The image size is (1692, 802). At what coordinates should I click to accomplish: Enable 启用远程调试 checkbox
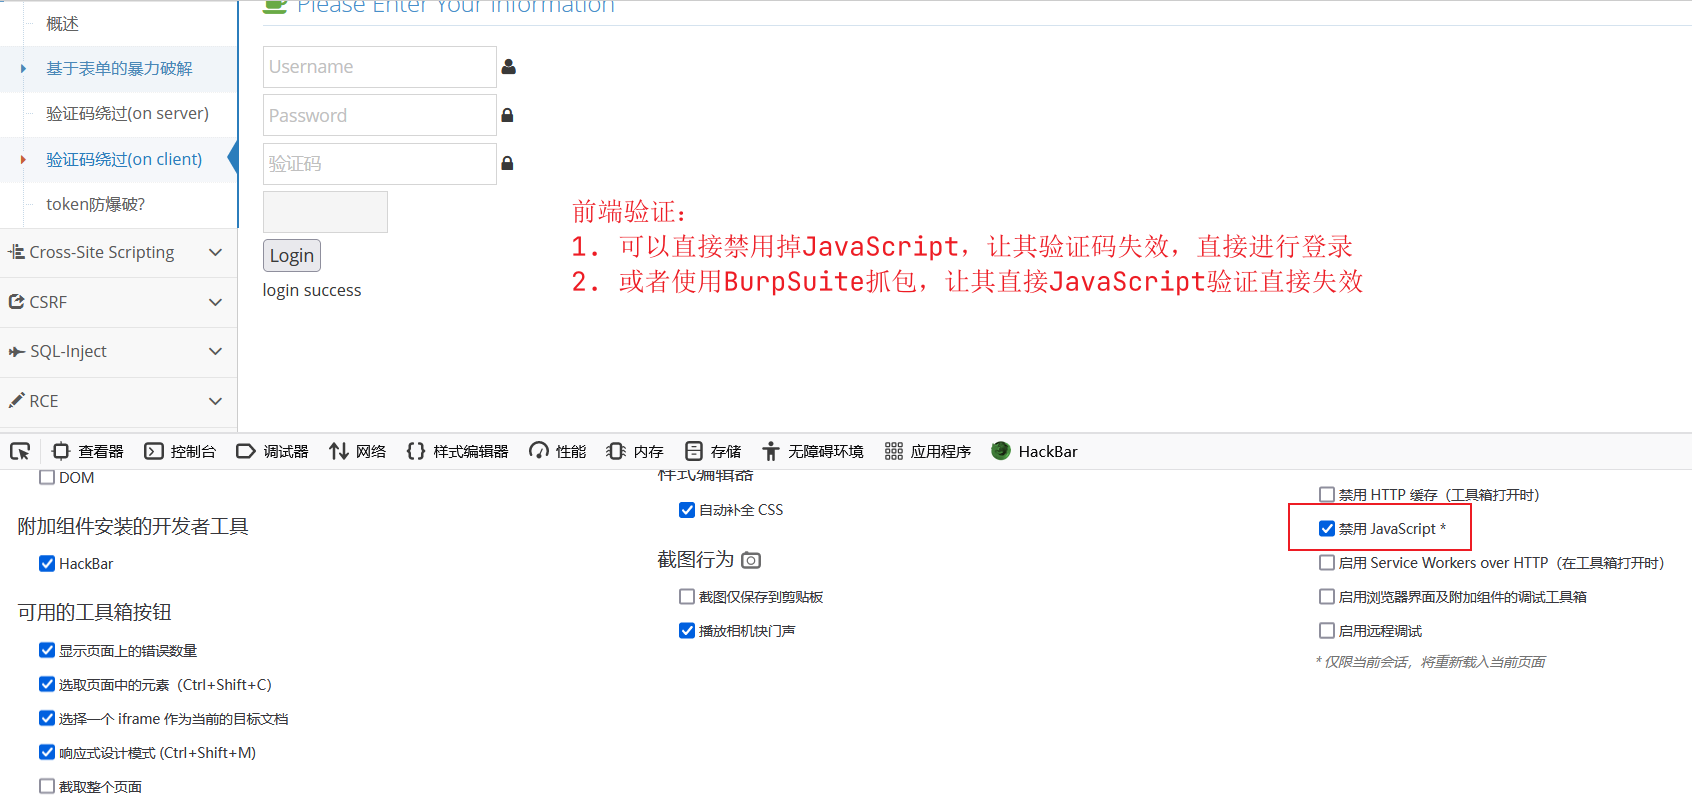(x=1327, y=630)
